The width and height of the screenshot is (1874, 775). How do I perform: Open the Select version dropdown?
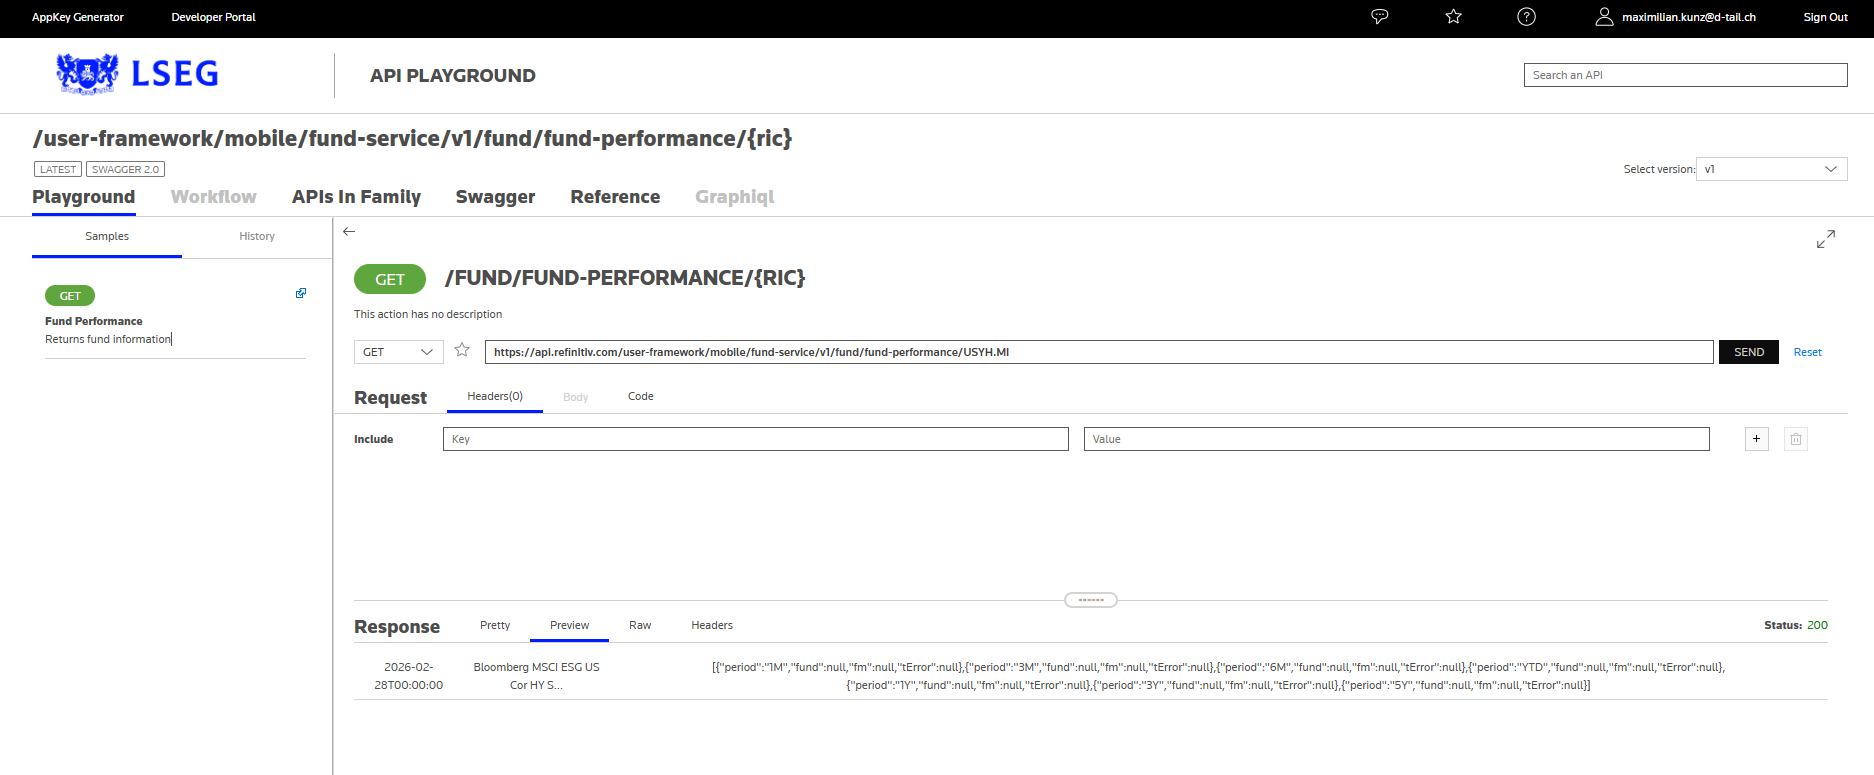pos(1771,169)
